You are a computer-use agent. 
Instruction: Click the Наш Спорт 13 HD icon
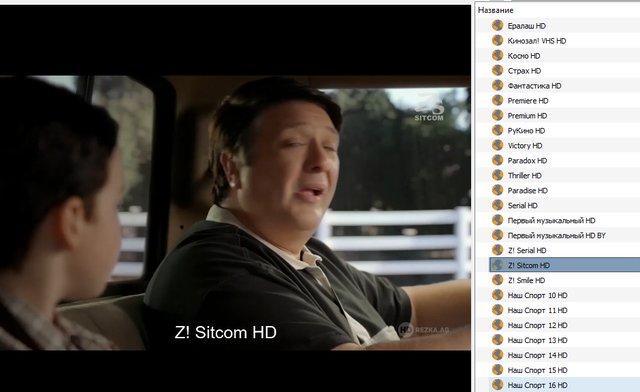click(497, 340)
